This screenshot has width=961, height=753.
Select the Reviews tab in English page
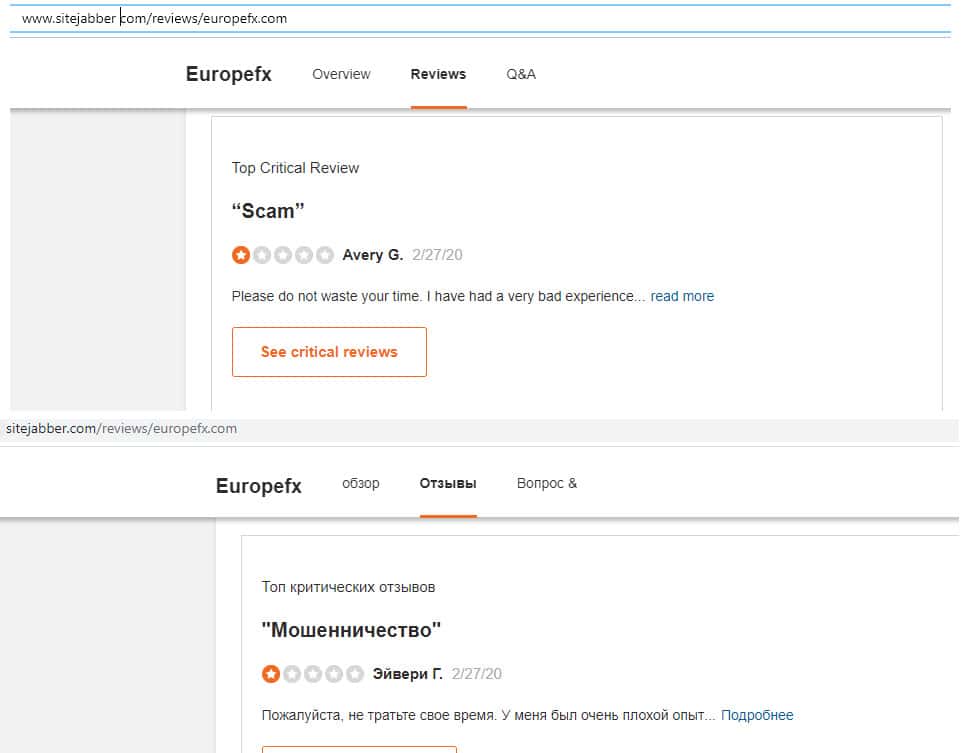438,74
